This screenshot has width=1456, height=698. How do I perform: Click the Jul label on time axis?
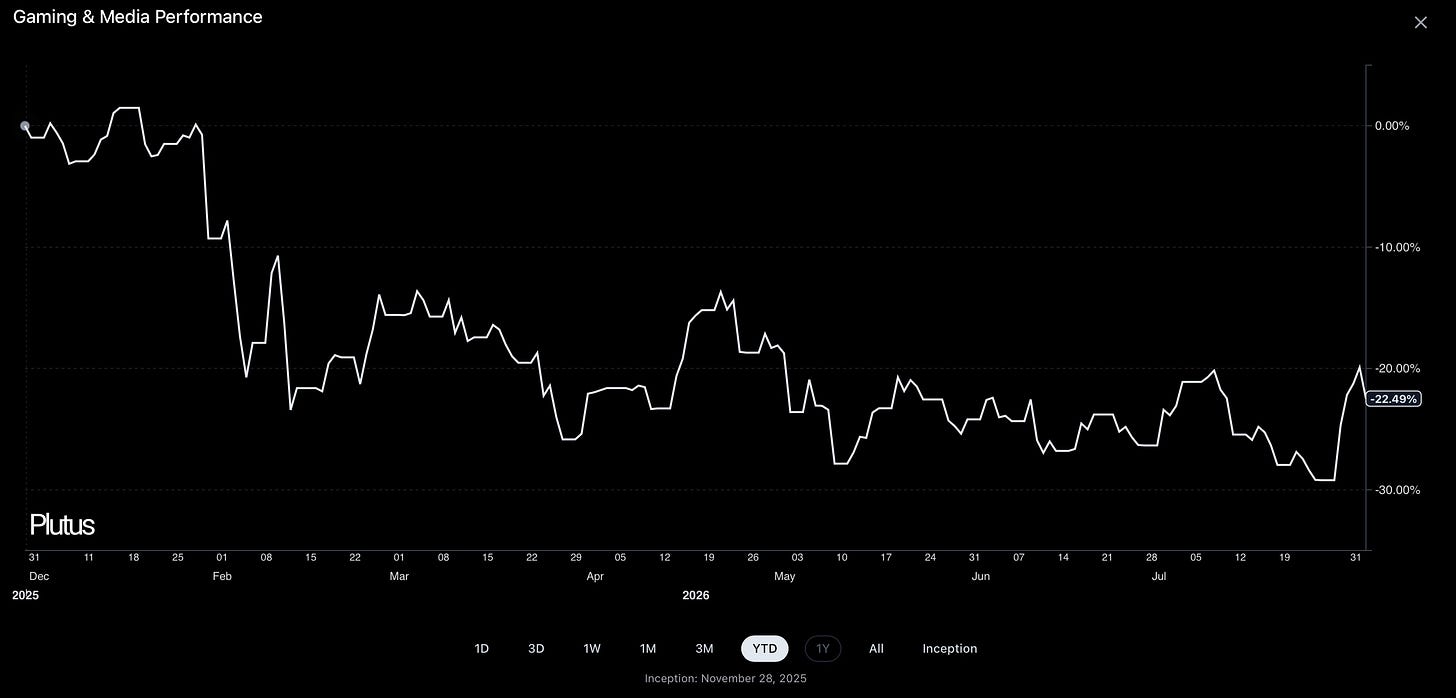(x=1159, y=576)
